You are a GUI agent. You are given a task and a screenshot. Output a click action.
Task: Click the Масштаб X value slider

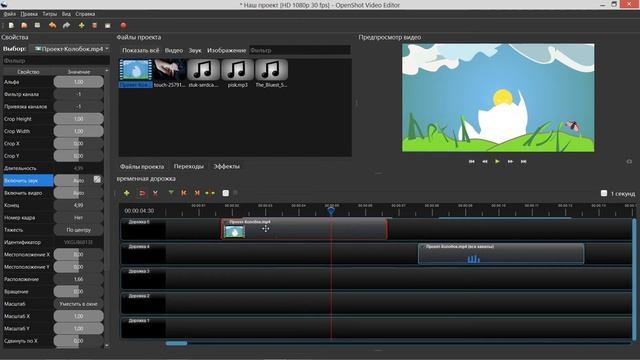click(x=78, y=316)
